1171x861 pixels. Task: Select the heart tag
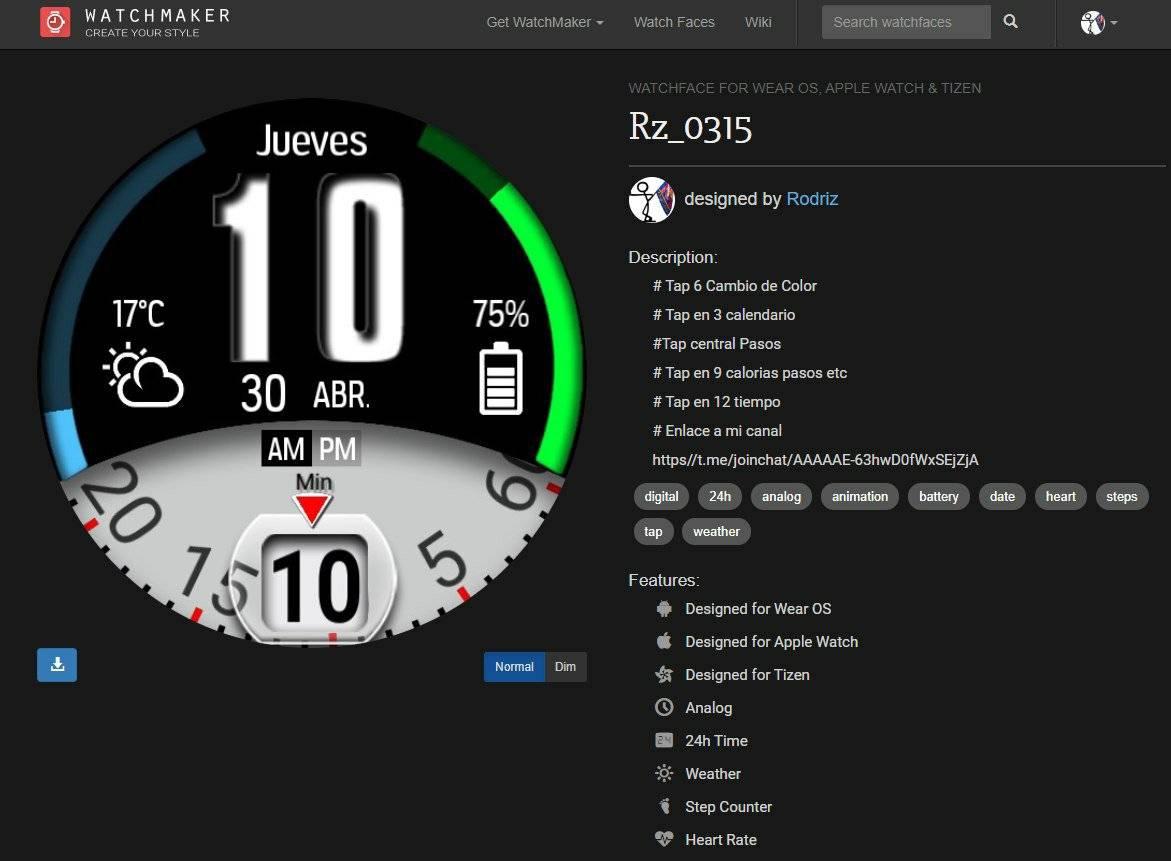click(1060, 497)
